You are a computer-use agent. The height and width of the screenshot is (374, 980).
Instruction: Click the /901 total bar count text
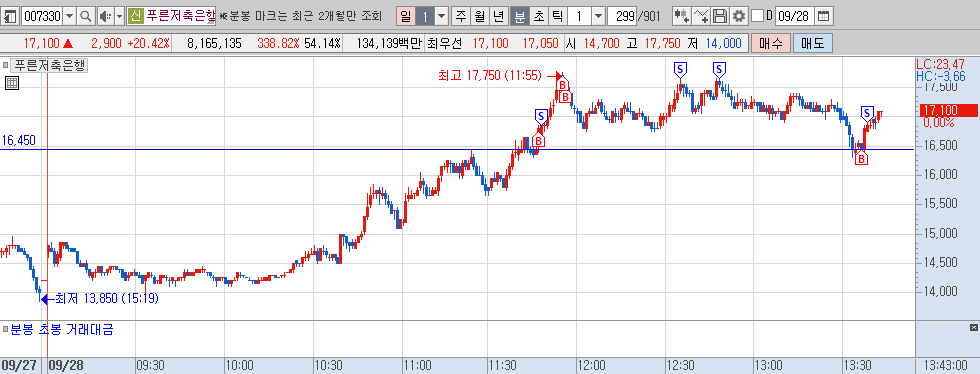pyautogui.click(x=649, y=16)
